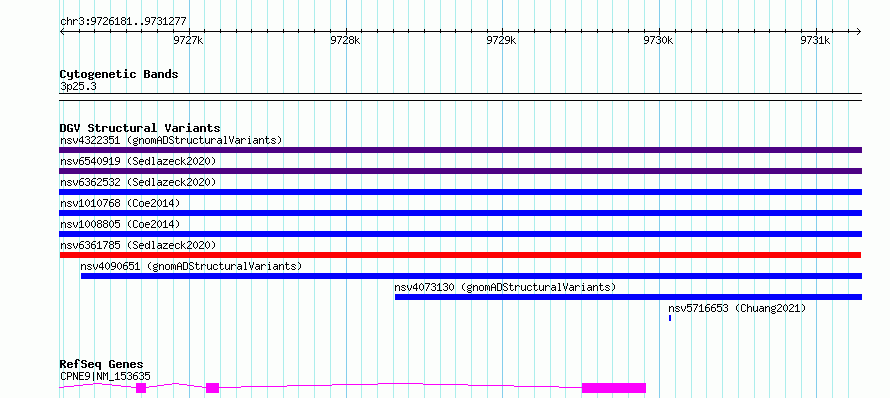Viewport: 890px width, 398px height.
Task: Click the 9731k ruler tick label
Action: (816, 40)
